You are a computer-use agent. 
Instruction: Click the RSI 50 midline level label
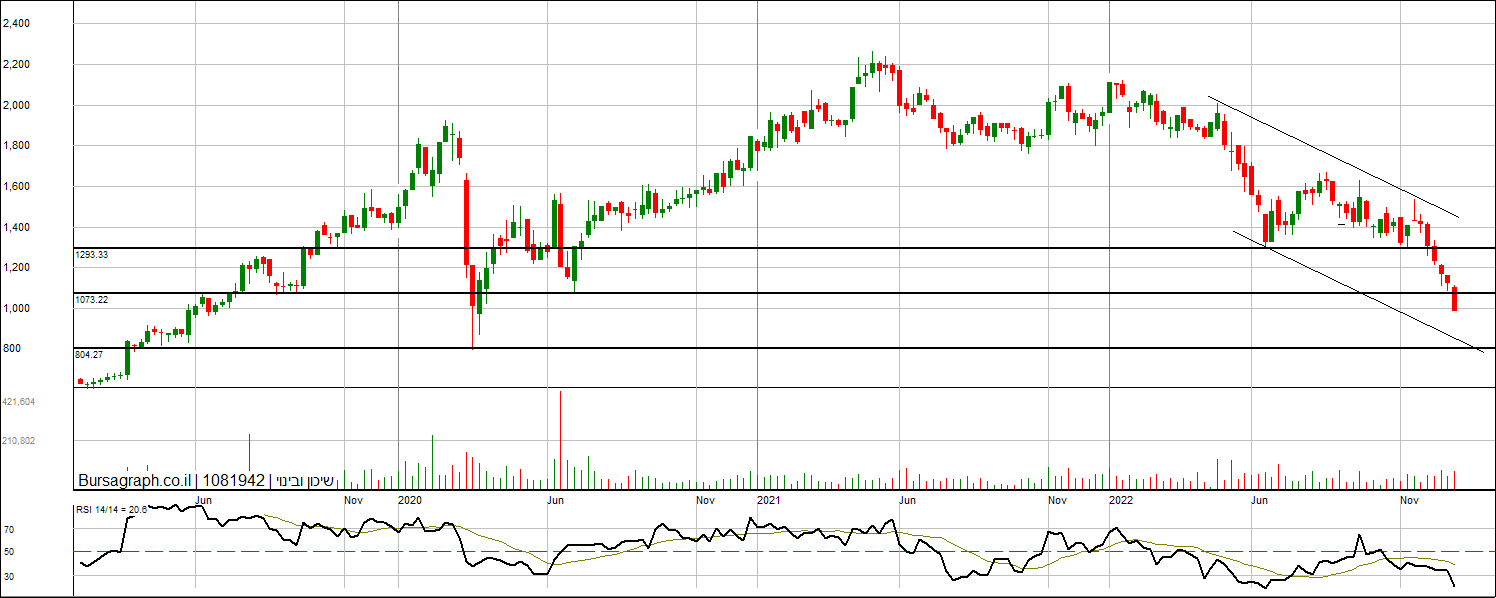click(x=8, y=552)
